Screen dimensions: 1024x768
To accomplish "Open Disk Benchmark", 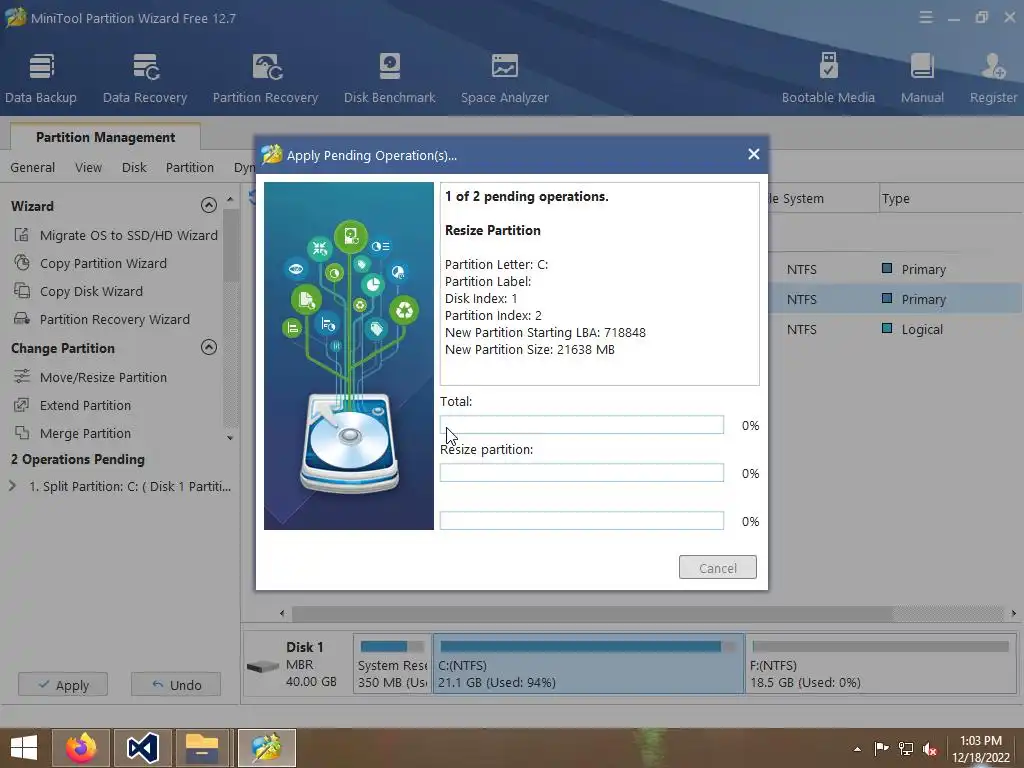I will (x=389, y=78).
